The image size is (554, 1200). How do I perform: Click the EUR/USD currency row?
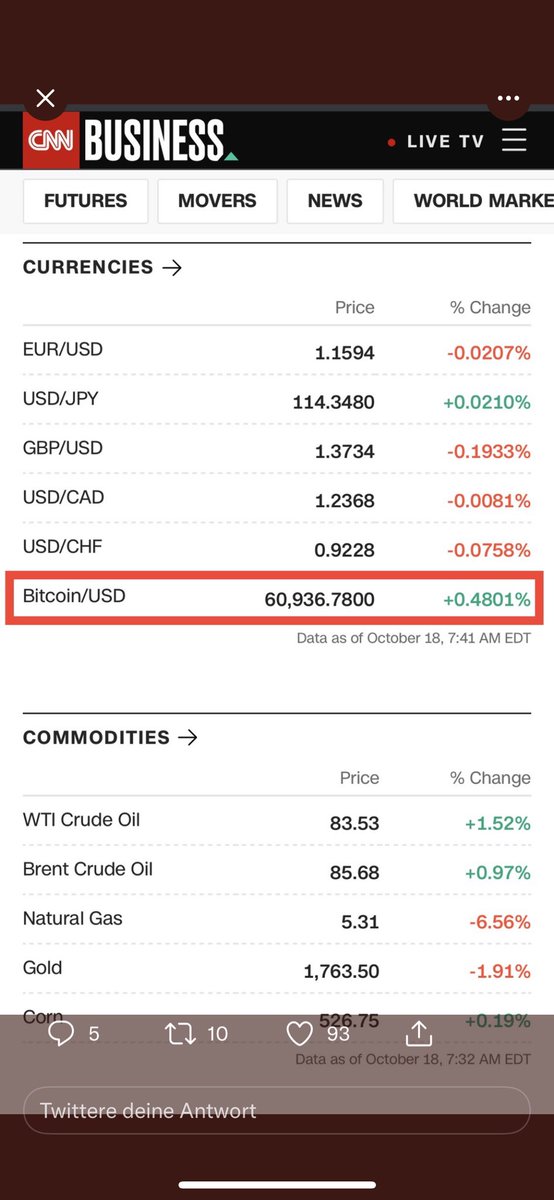click(x=277, y=352)
